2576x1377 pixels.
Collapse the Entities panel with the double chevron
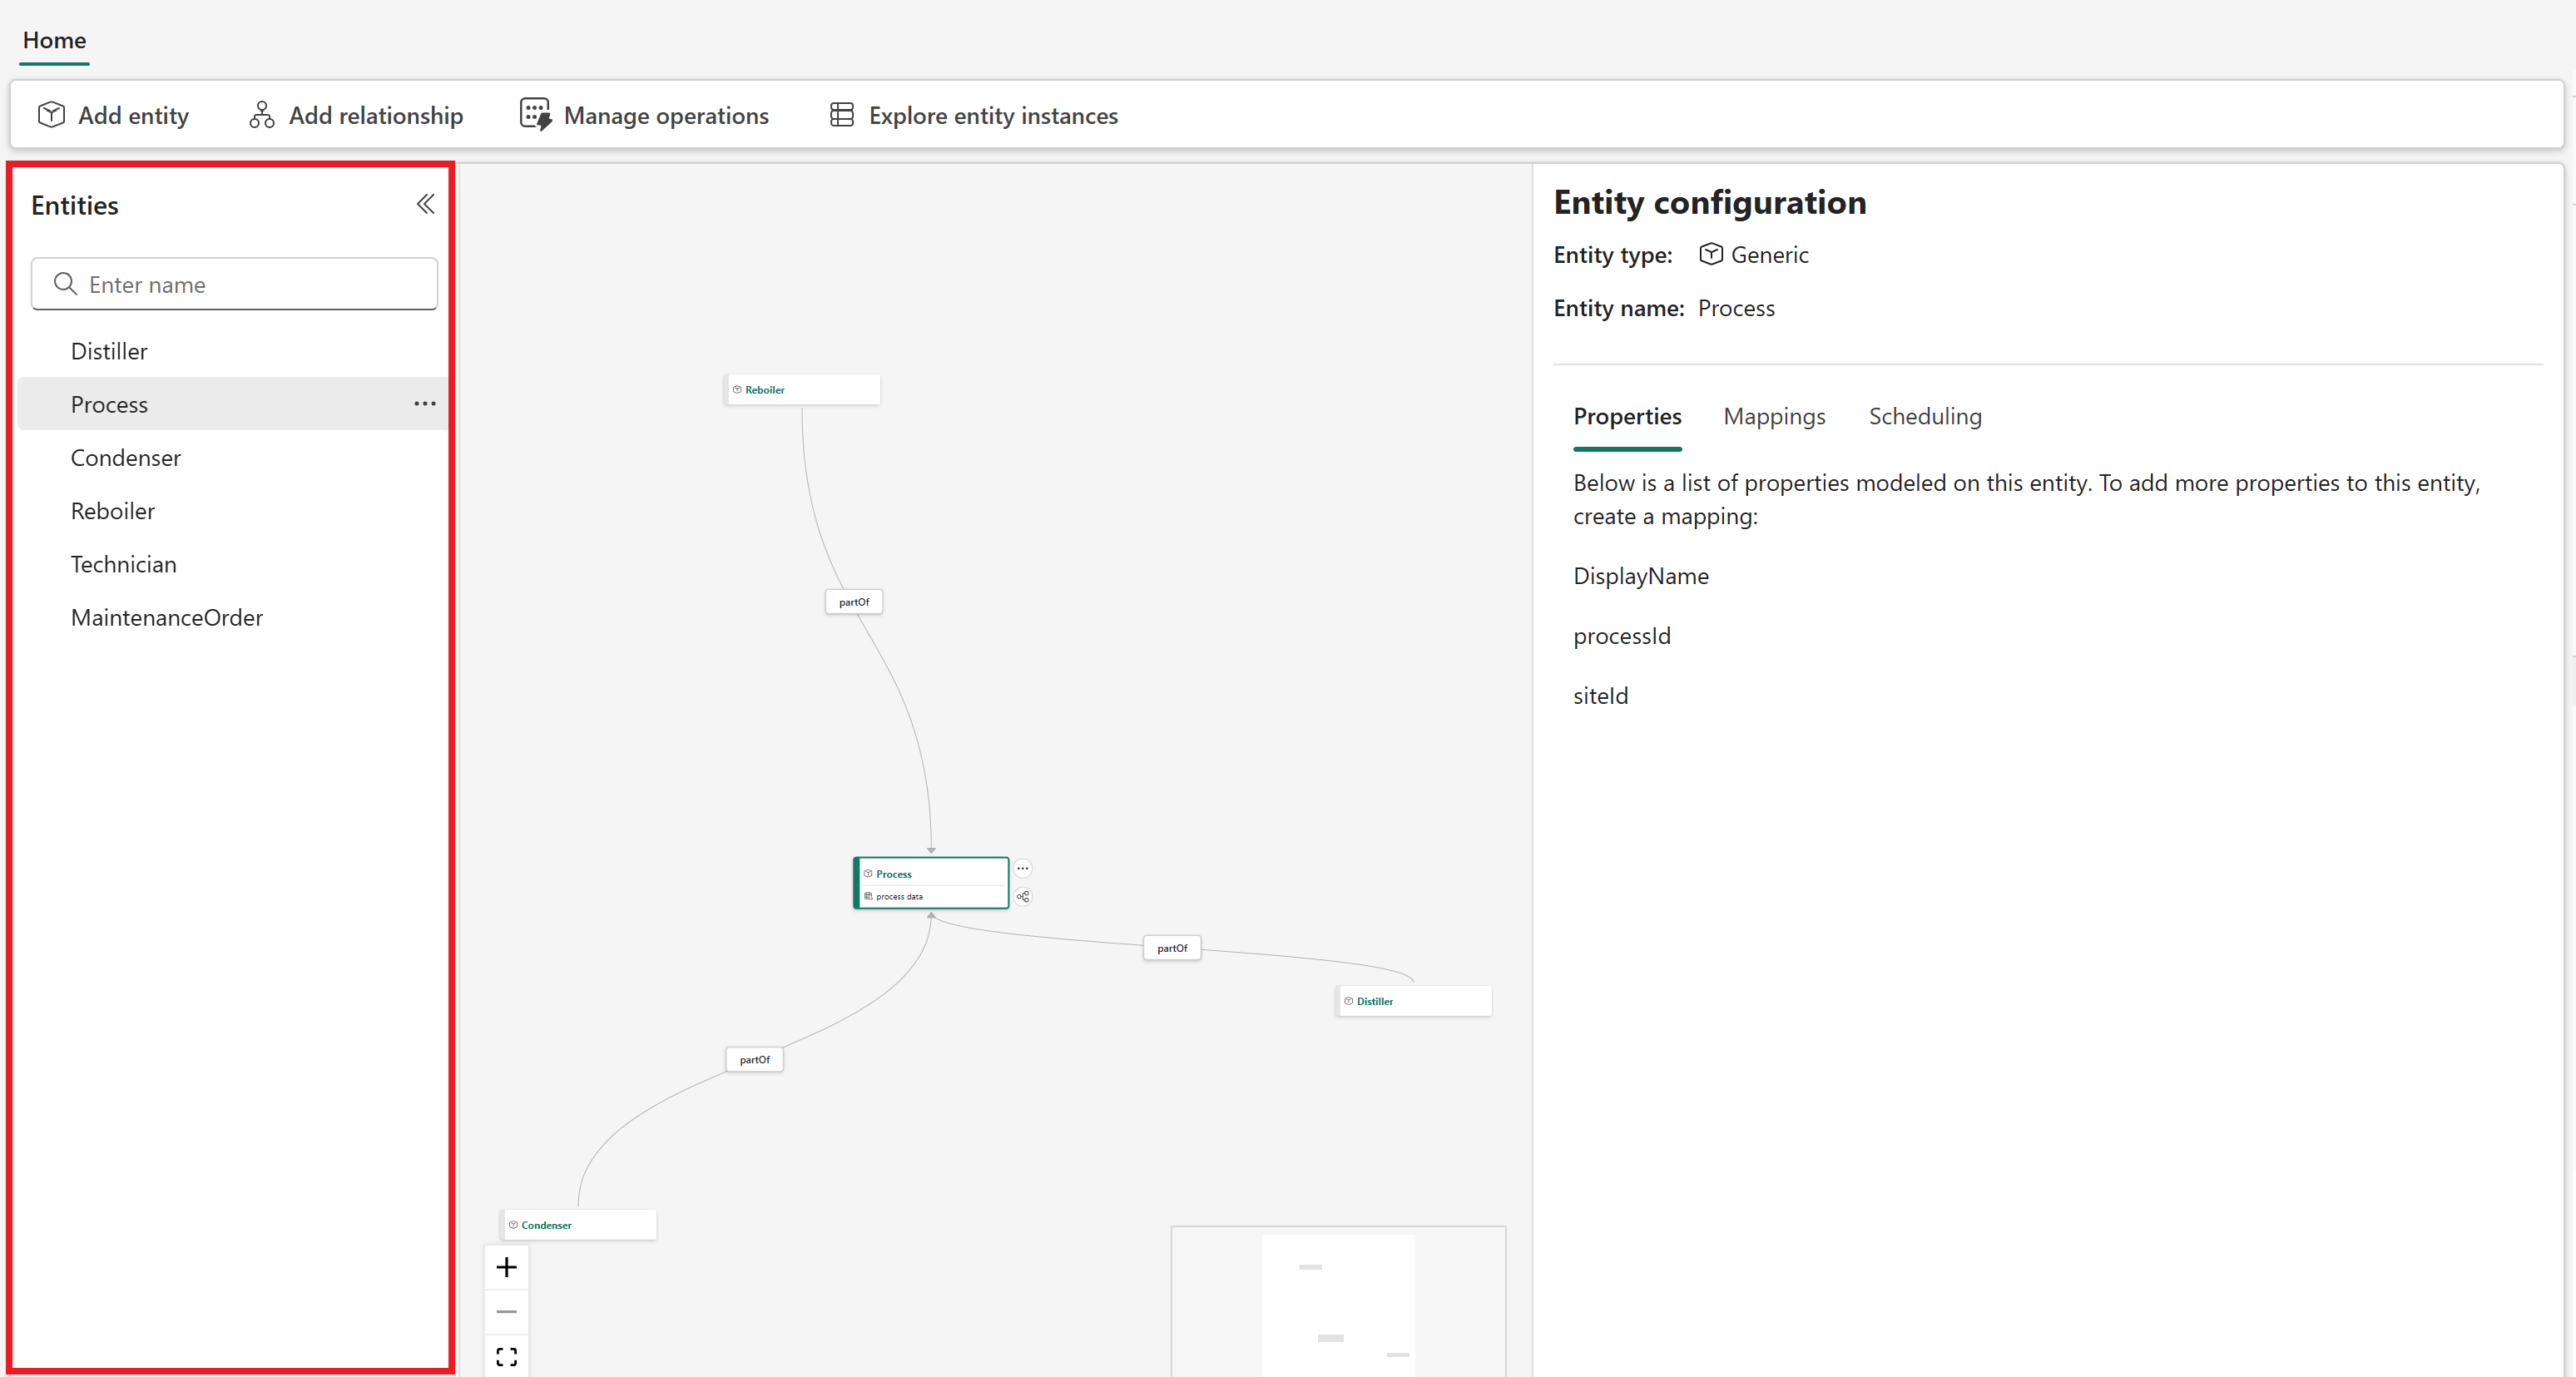pos(425,204)
